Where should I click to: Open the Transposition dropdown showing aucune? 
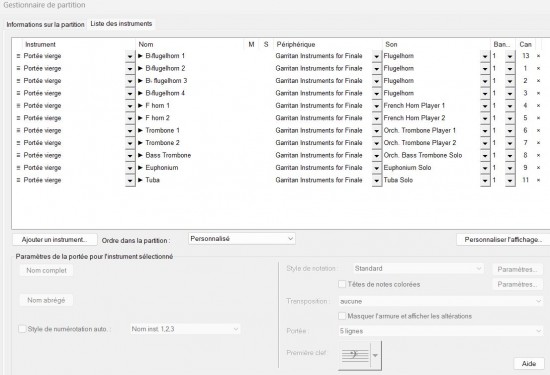pos(440,301)
